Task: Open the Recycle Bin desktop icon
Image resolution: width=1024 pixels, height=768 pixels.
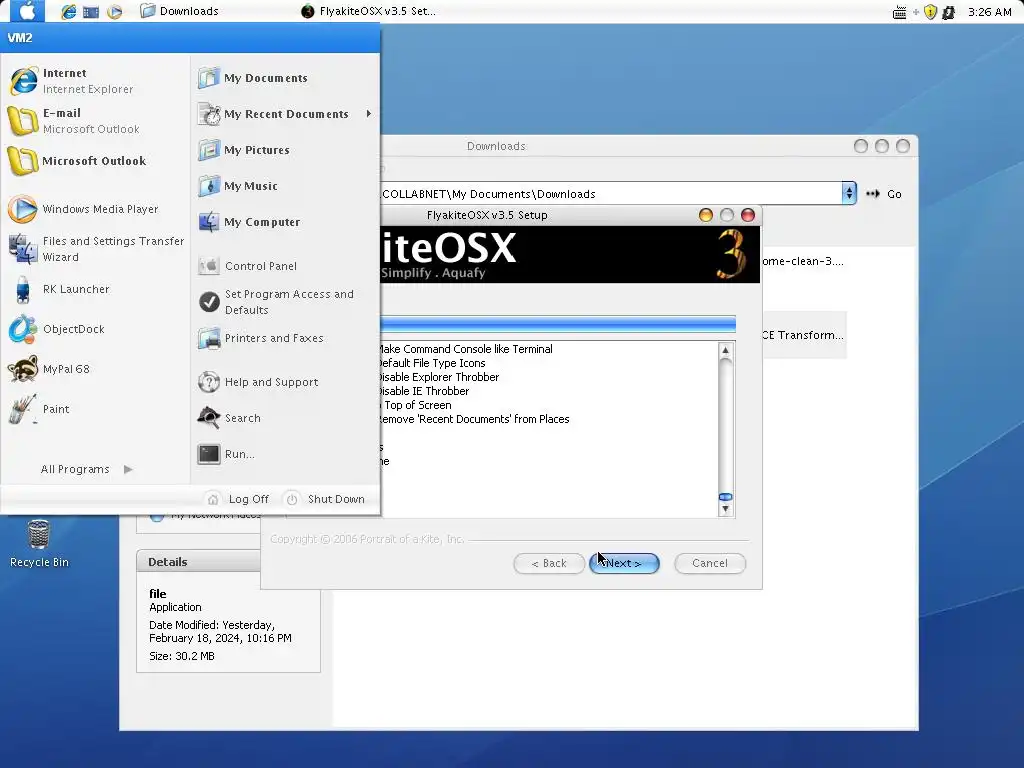Action: 39,543
